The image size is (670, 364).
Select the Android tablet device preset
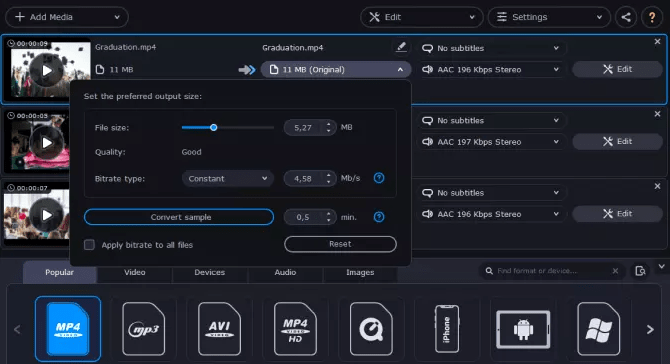523,329
